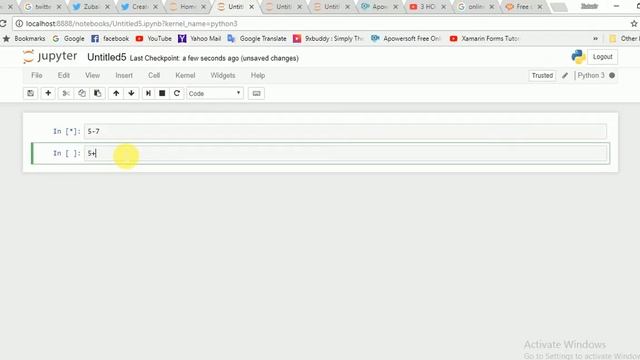Restart kernel with circular arrow icon
The image size is (640, 360).
[x=177, y=93]
